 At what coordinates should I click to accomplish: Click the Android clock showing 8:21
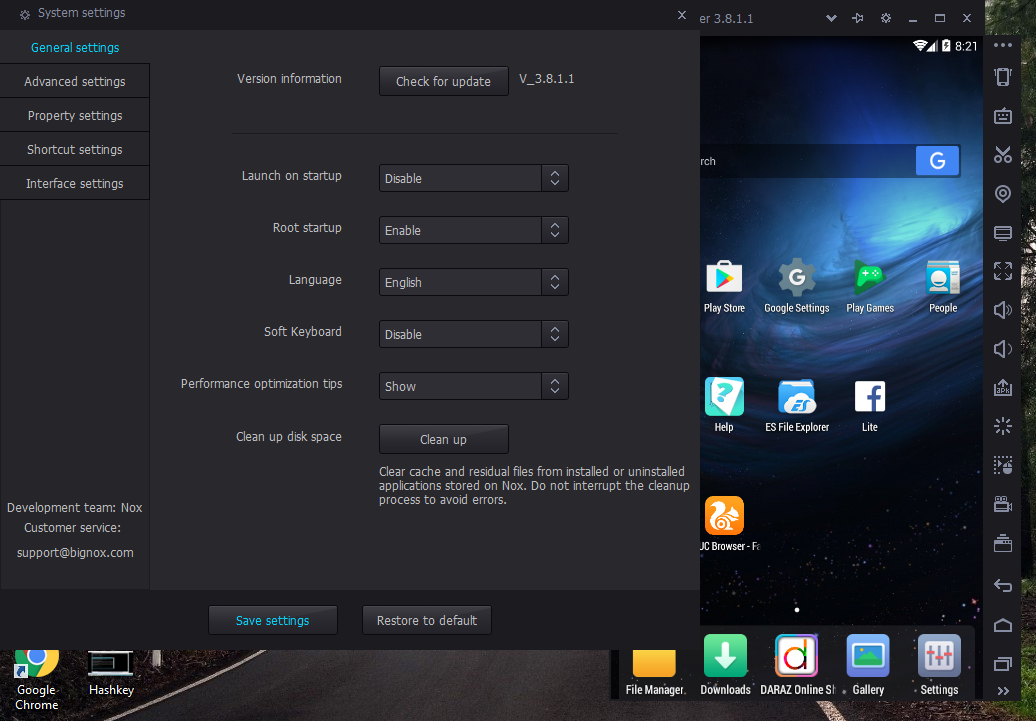[x=965, y=46]
